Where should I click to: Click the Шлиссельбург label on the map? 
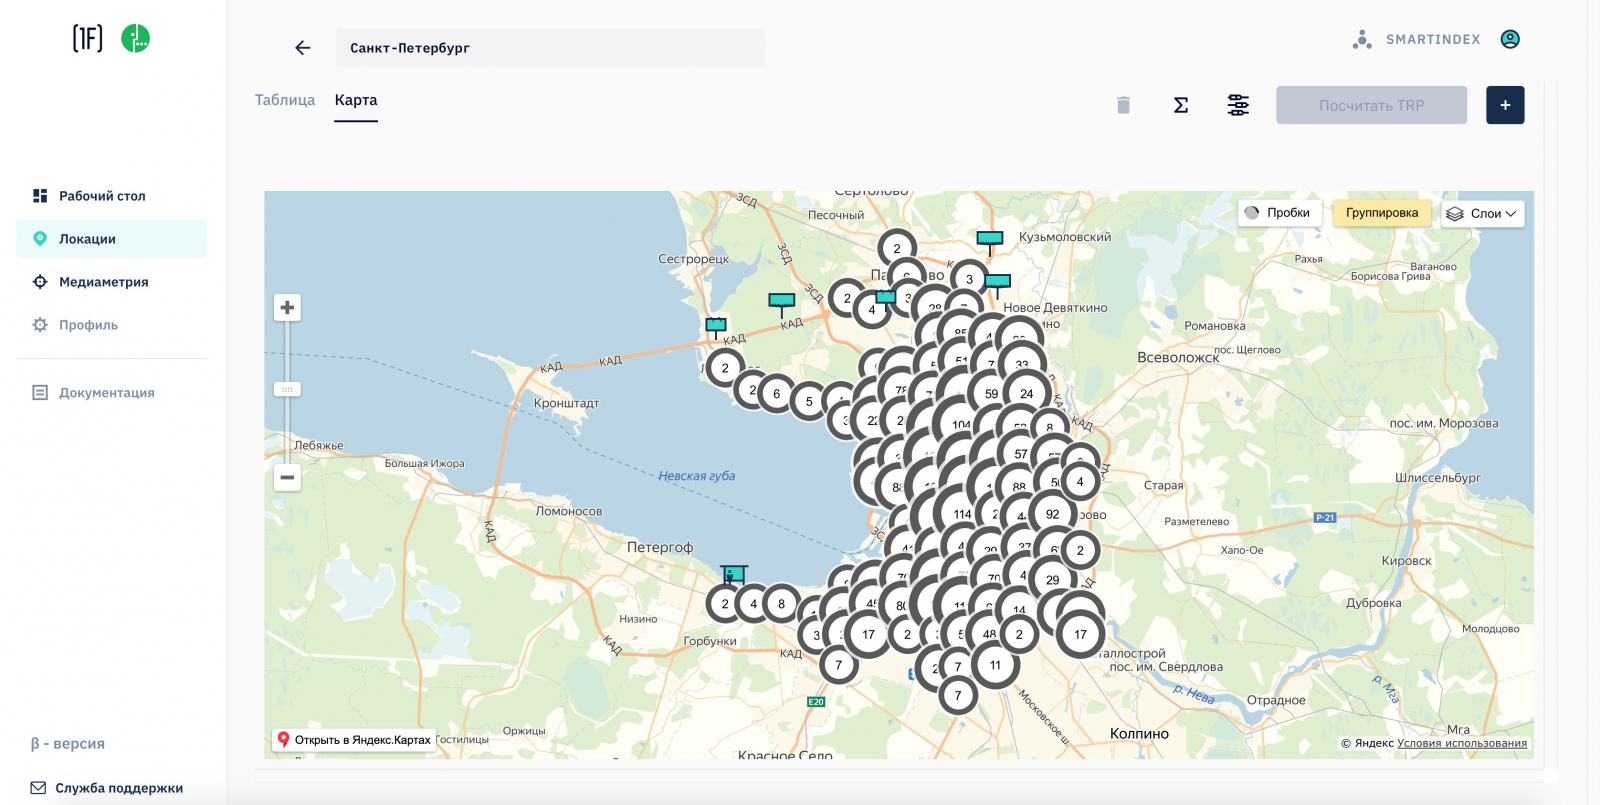click(1438, 478)
